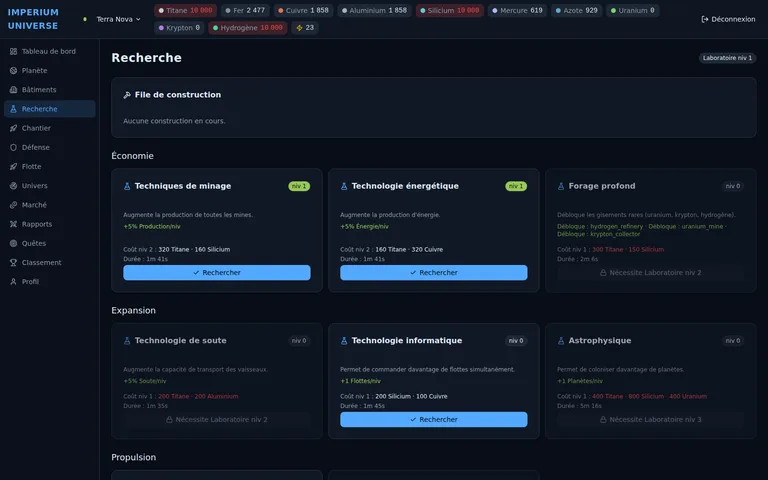
Task: Click the Déconnexion link
Action: [728, 19]
